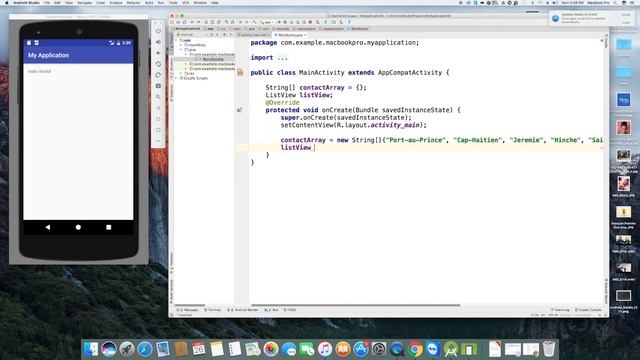The image size is (640, 360).
Task: Open Finder from the Dock
Action: pos(91,349)
